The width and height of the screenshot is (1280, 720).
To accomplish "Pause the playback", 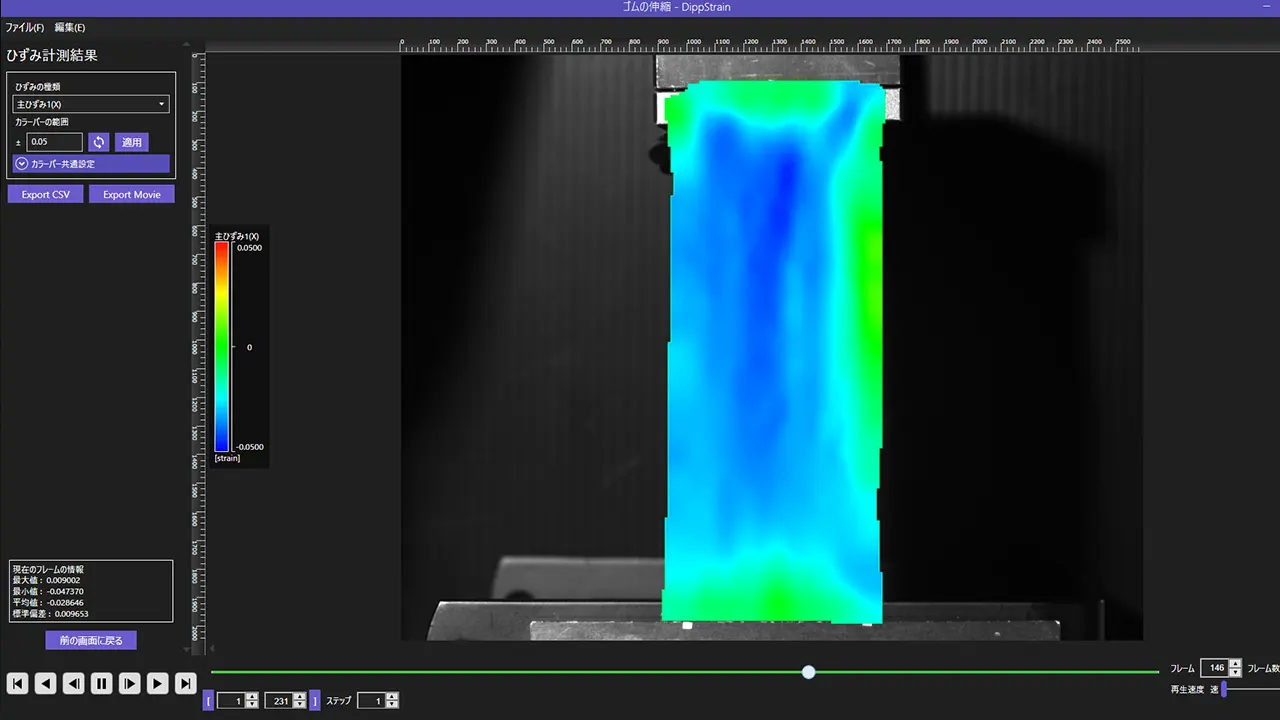I will (x=101, y=684).
